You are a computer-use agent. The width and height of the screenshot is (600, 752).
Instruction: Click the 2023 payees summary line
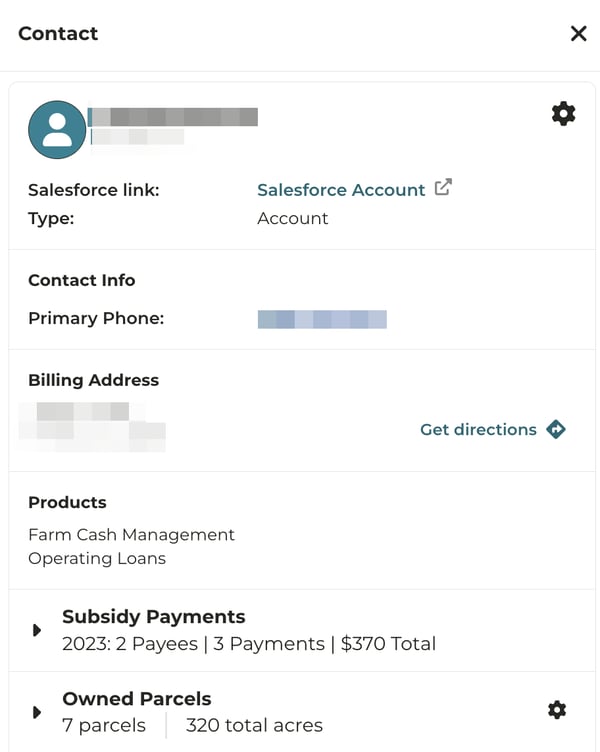[x=249, y=644]
